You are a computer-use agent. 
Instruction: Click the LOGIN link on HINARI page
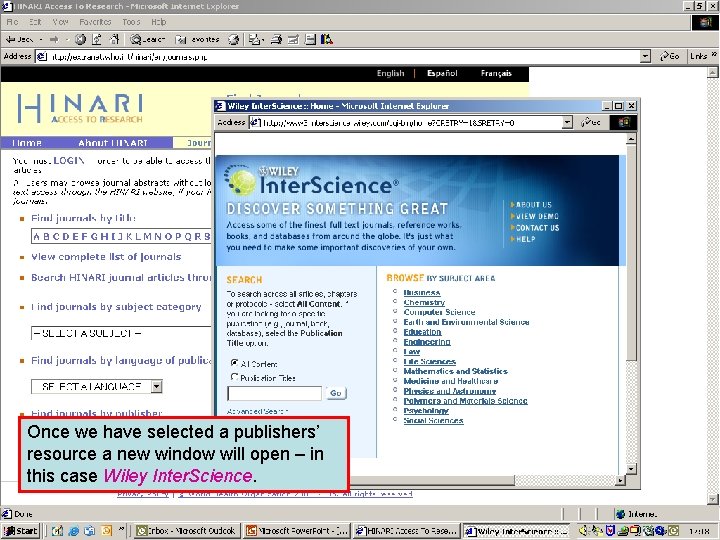69,161
